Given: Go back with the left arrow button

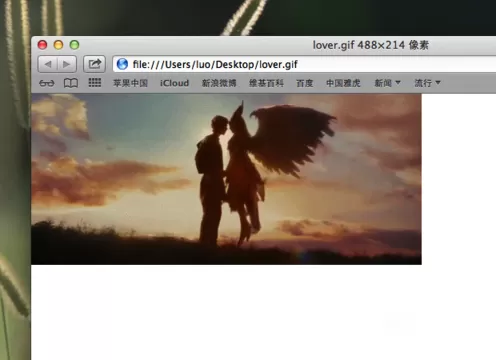Looking at the screenshot, I should pyautogui.click(x=48, y=64).
